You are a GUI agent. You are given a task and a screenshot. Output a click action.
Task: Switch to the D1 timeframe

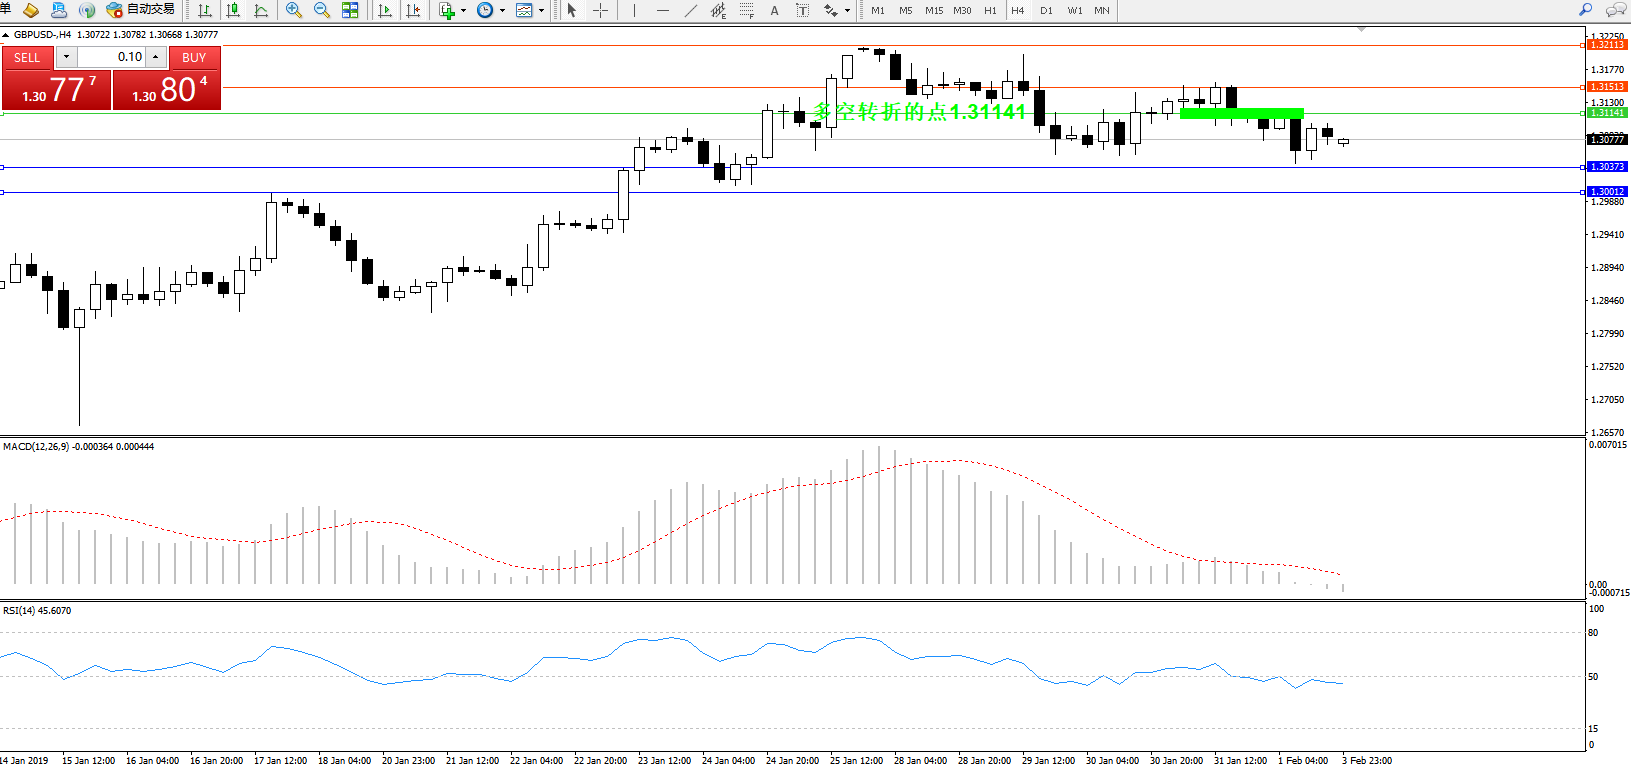[x=1046, y=10]
